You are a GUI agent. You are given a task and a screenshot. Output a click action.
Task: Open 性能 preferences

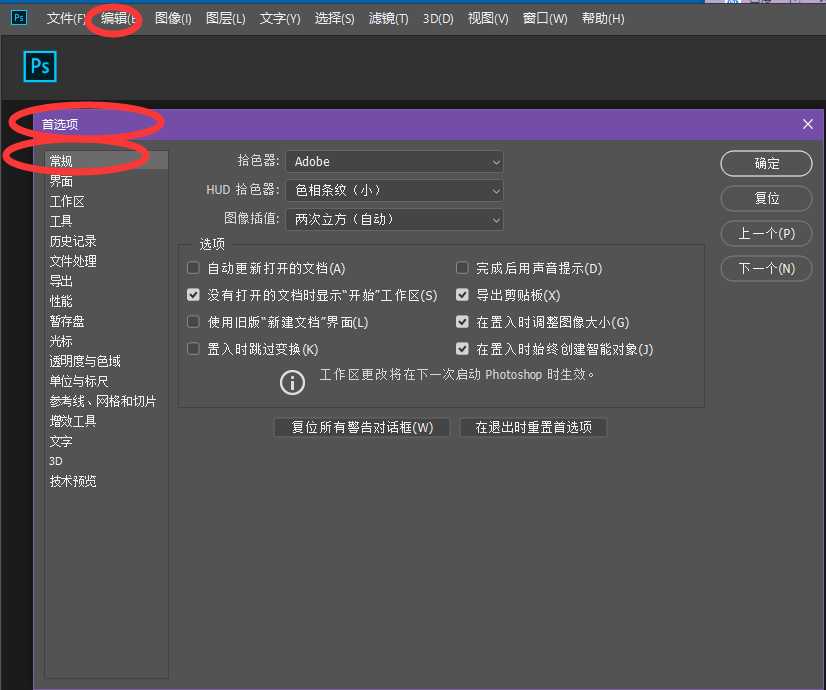point(61,301)
